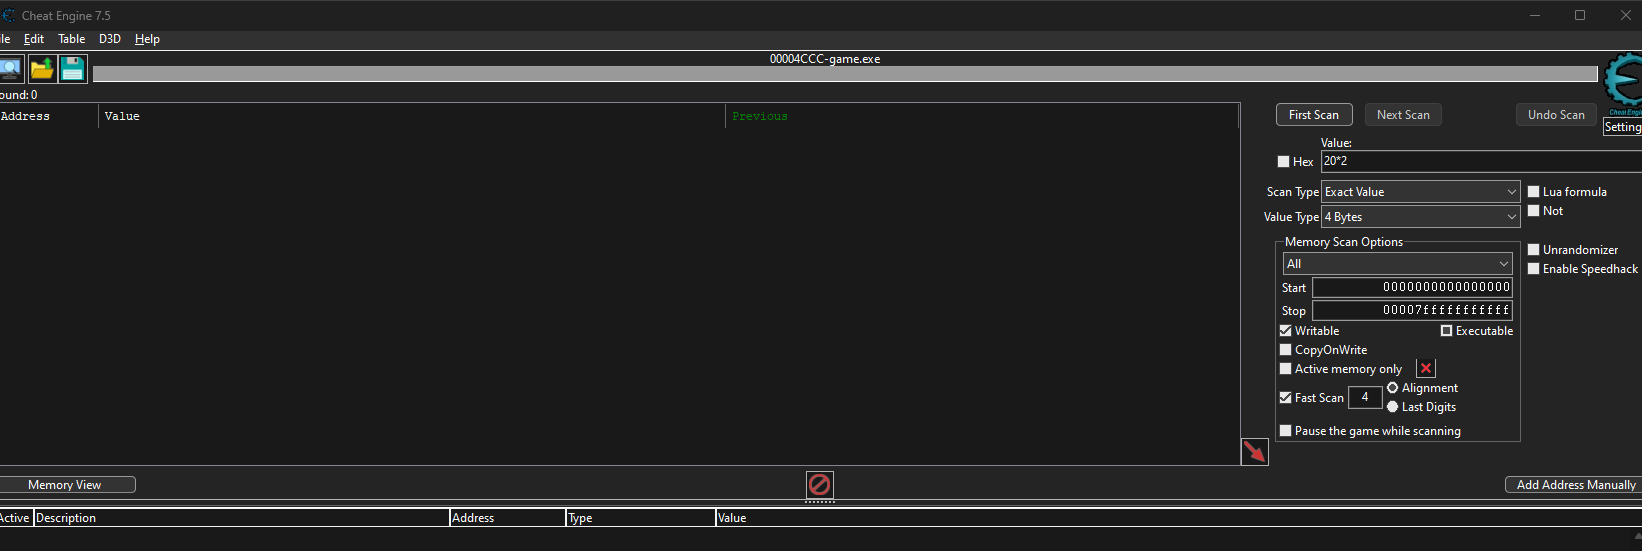Screen dimensions: 1642x551
Task: Click the Description column header
Action: 241,518
